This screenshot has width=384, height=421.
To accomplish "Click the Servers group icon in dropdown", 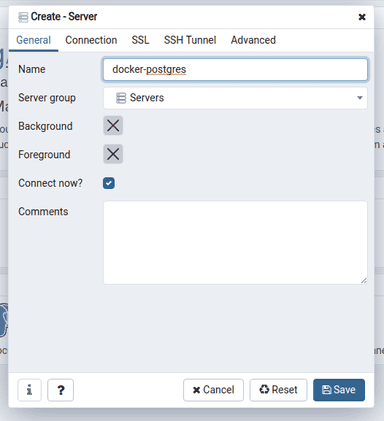I will pyautogui.click(x=121, y=98).
